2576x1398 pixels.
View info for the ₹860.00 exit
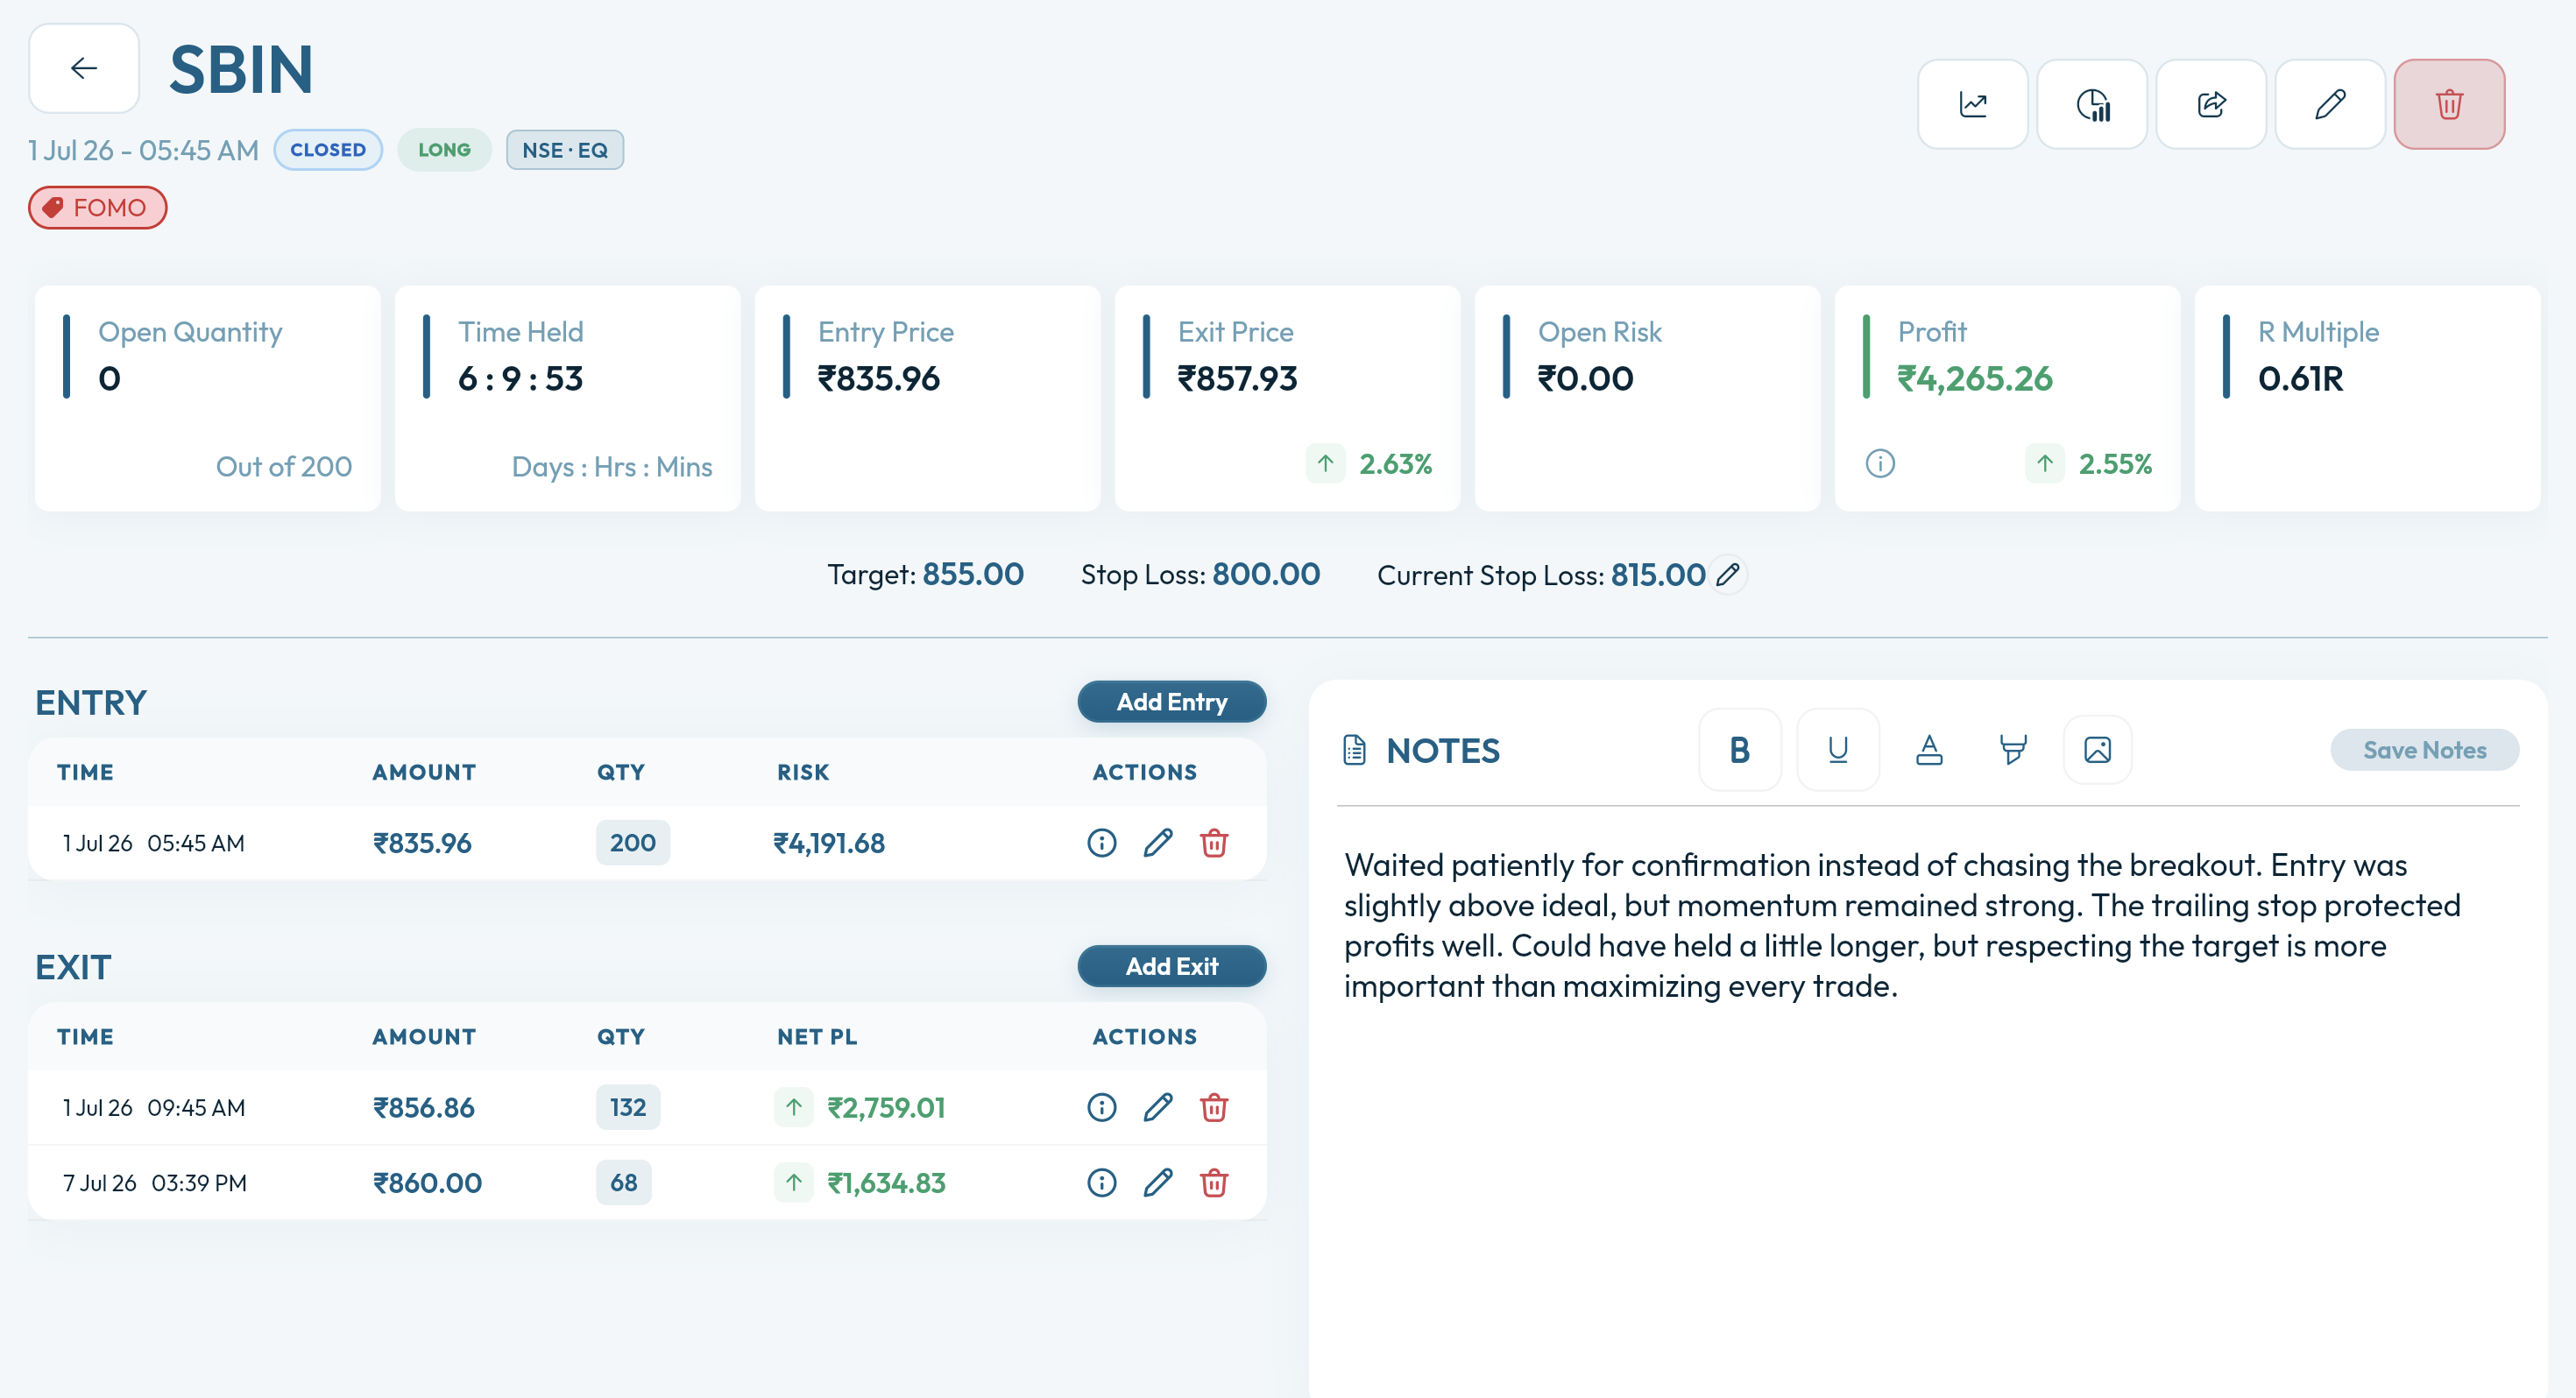(x=1101, y=1183)
